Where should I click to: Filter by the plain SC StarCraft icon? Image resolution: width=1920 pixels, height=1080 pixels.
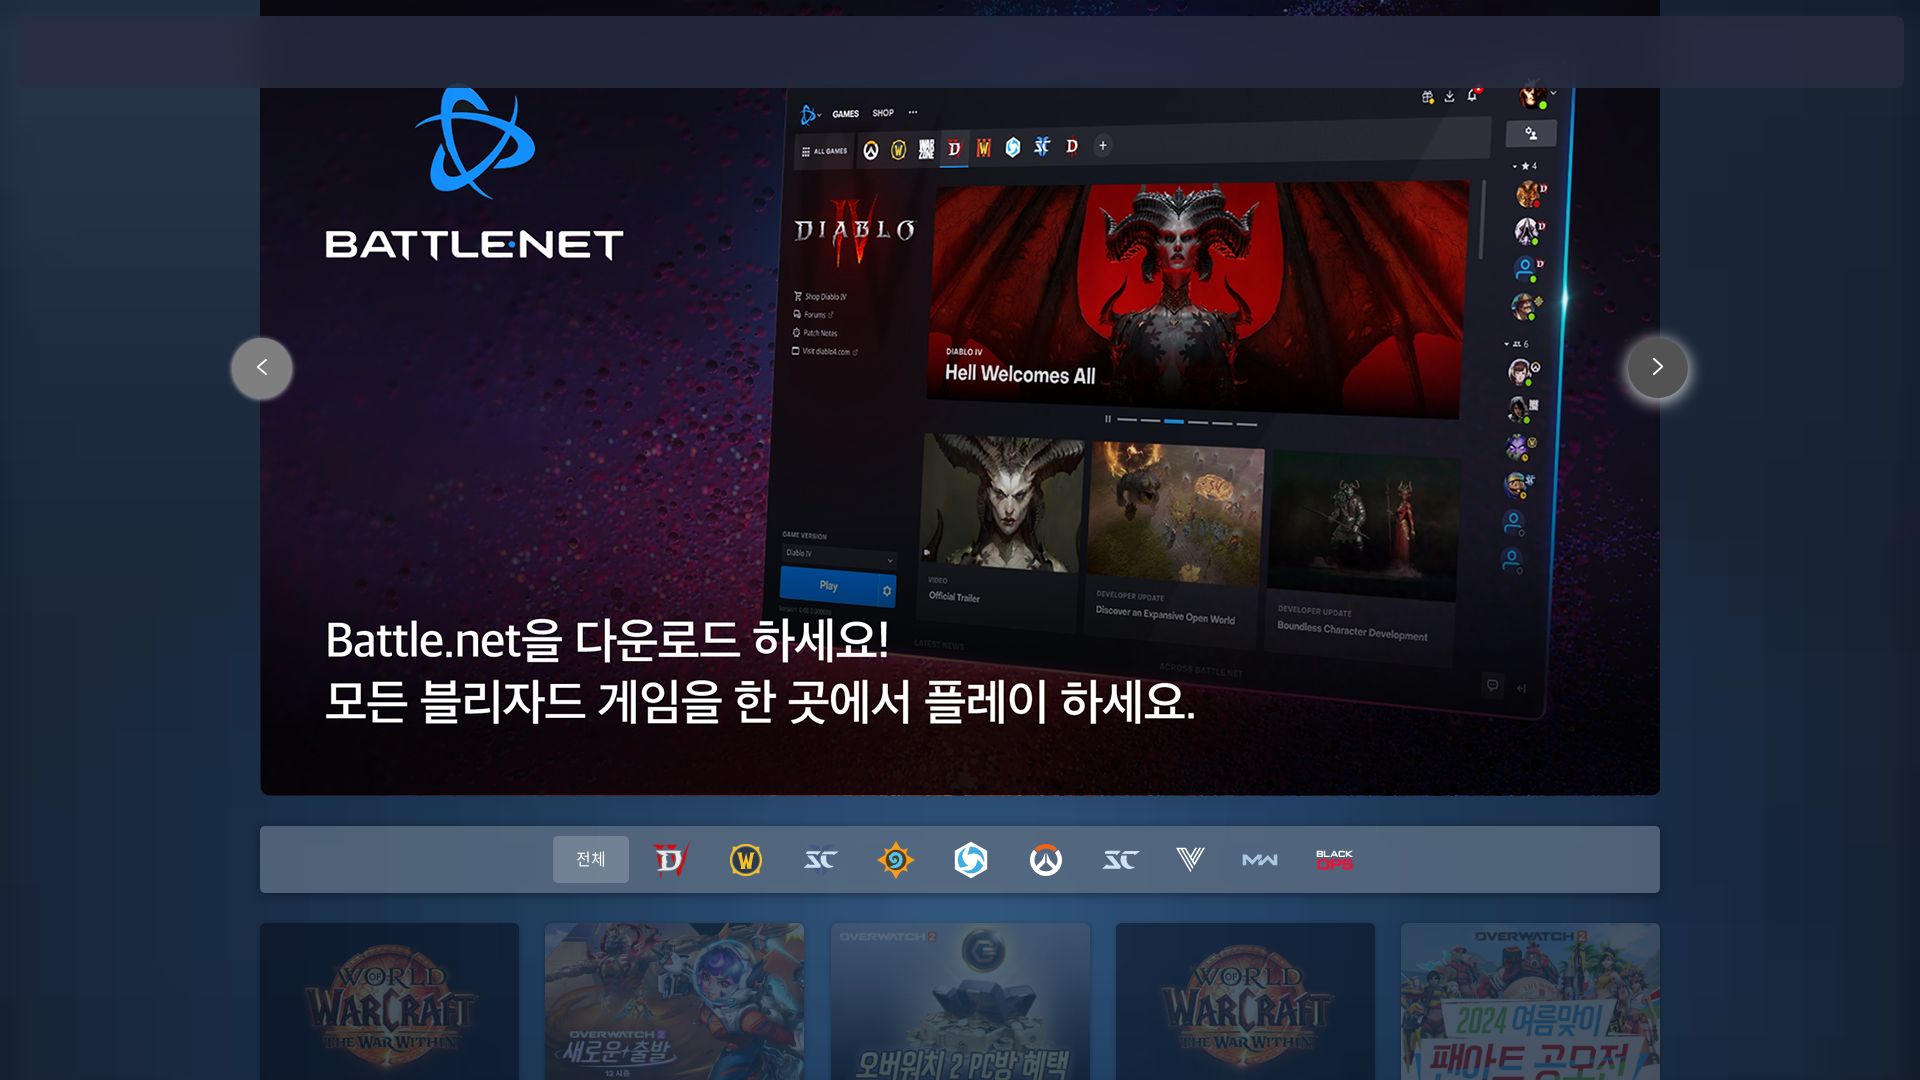1121,859
